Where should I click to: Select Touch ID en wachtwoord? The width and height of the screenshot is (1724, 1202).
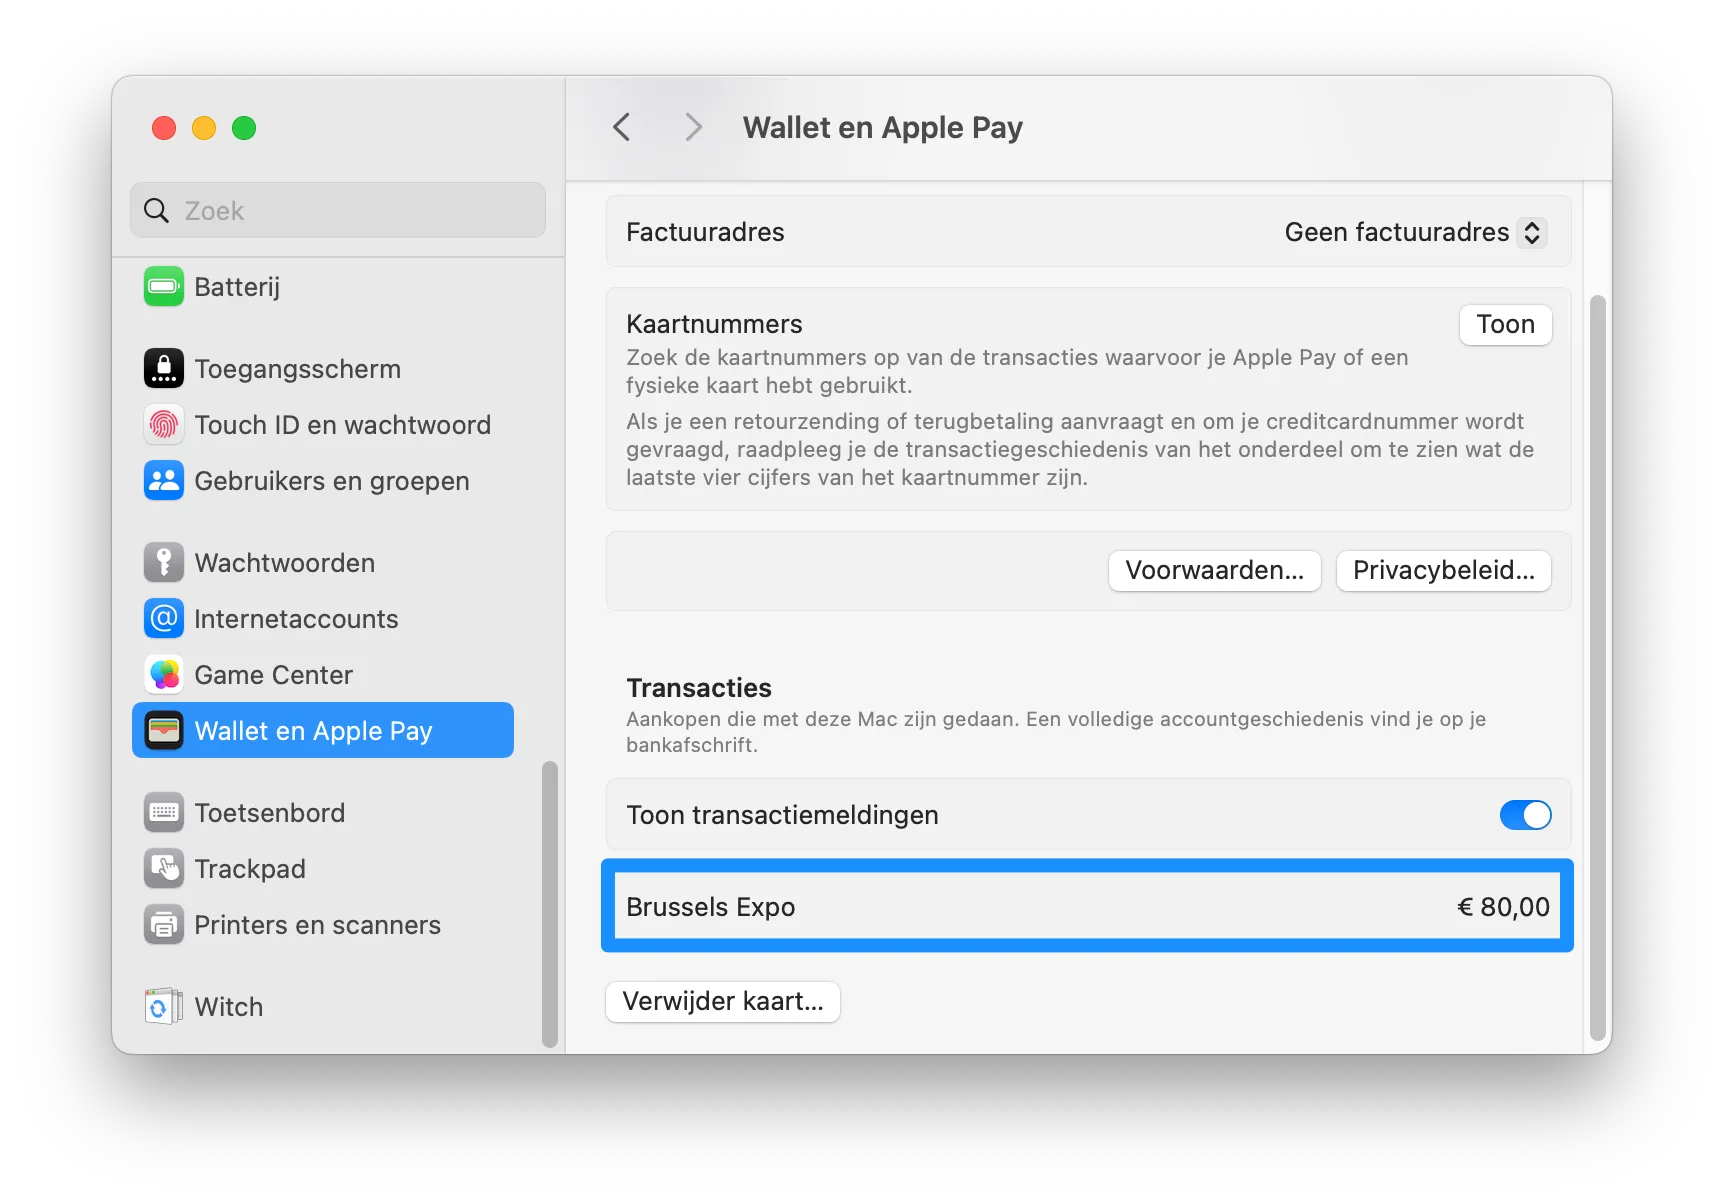(x=323, y=425)
